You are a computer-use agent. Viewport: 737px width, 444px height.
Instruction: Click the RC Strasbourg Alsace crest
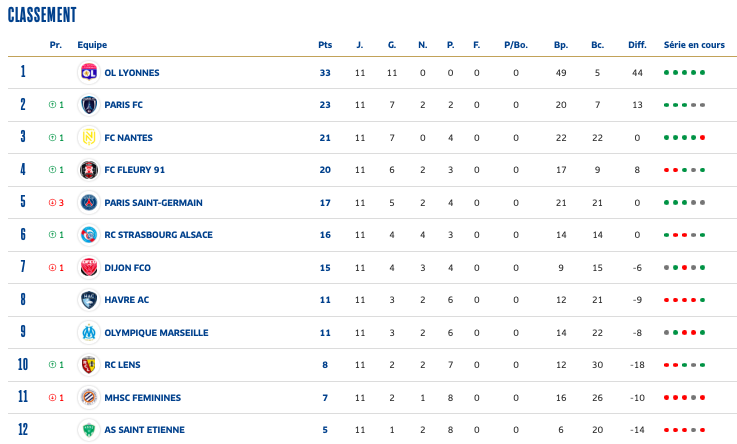point(88,235)
